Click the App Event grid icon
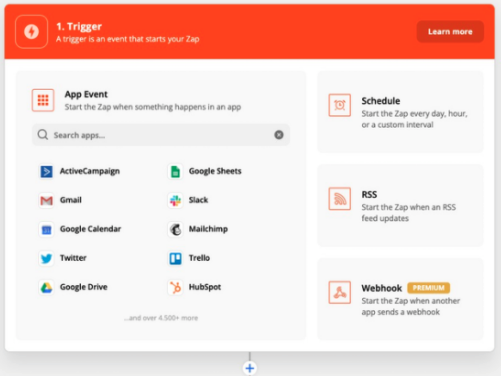The image size is (501, 376). [x=43, y=100]
